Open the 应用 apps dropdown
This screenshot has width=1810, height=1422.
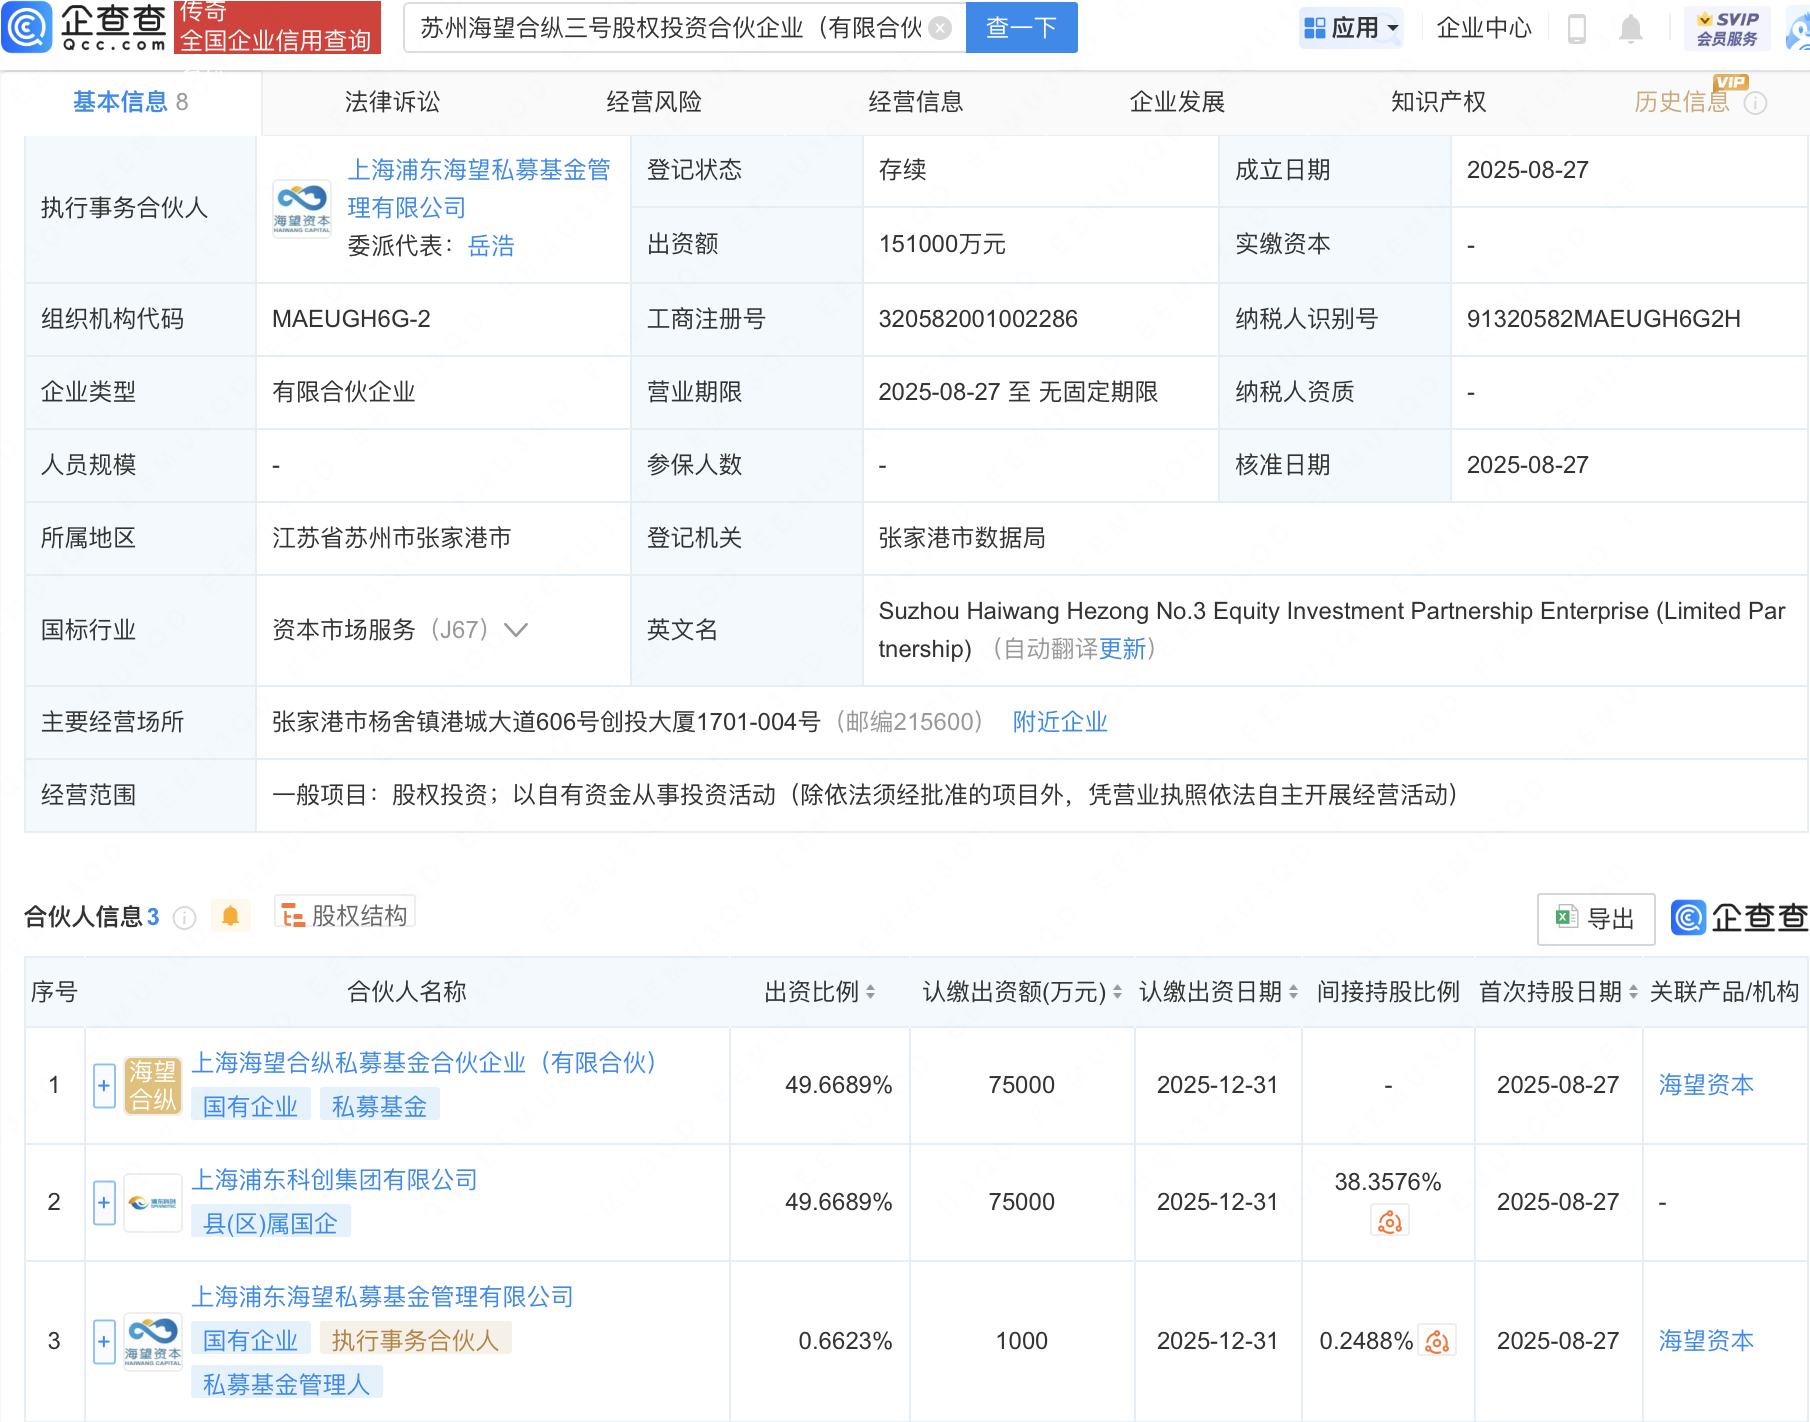(x=1352, y=28)
